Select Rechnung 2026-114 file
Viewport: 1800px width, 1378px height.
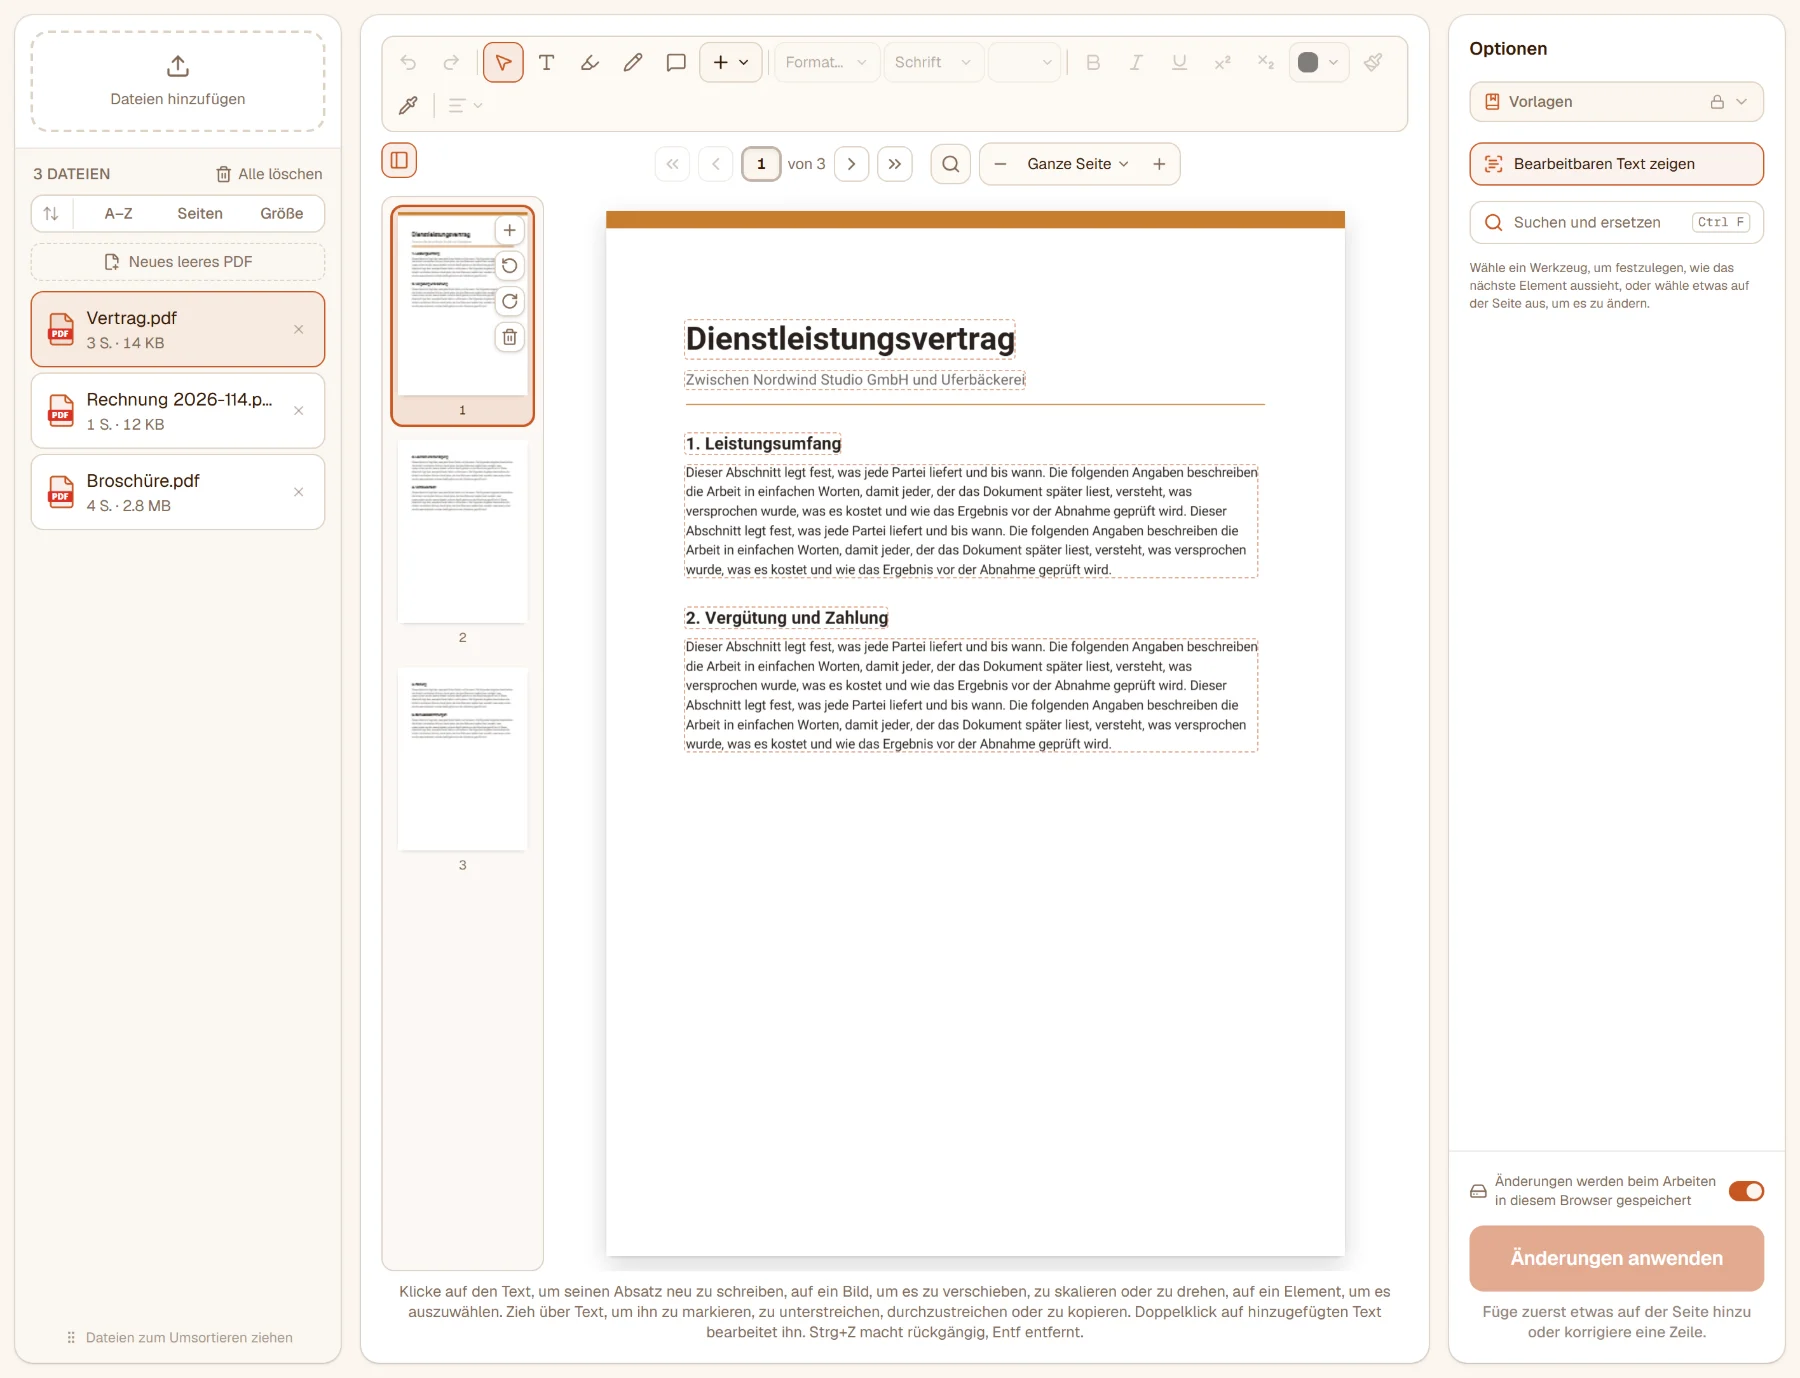[x=178, y=411]
